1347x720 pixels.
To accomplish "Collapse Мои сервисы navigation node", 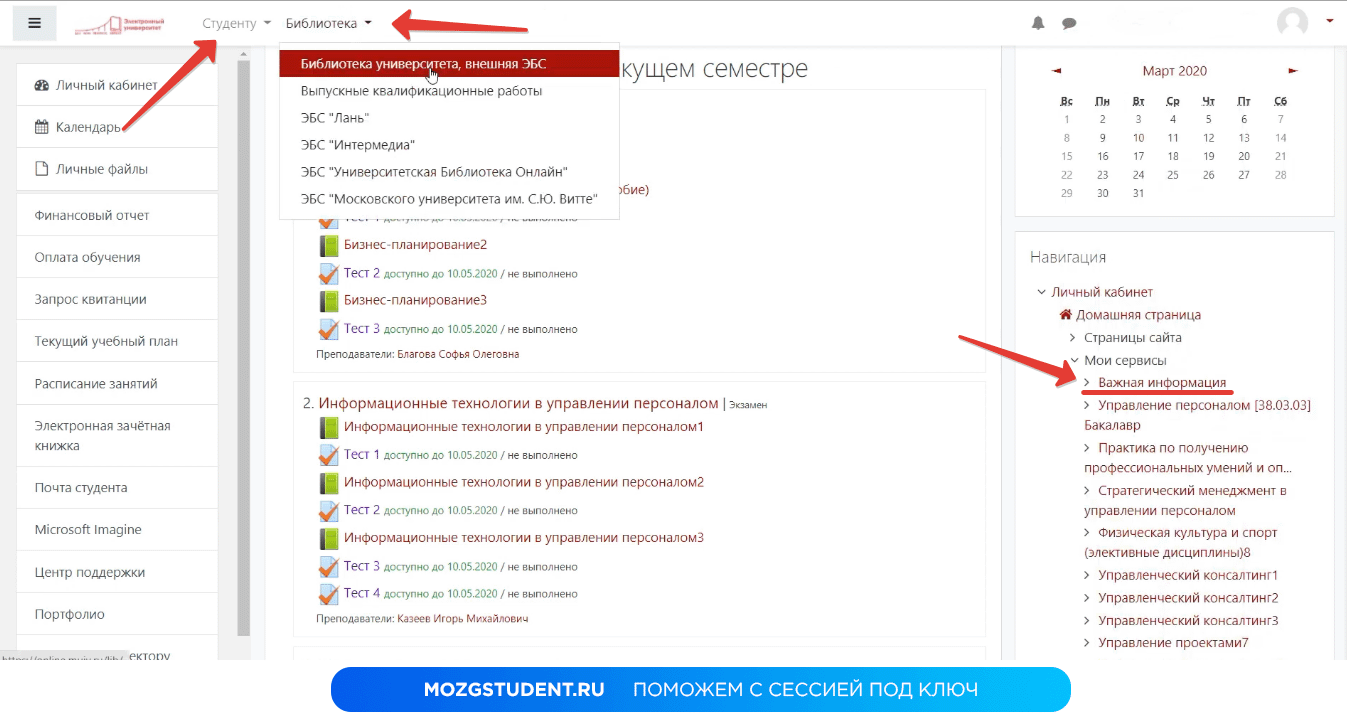I will coord(1073,361).
